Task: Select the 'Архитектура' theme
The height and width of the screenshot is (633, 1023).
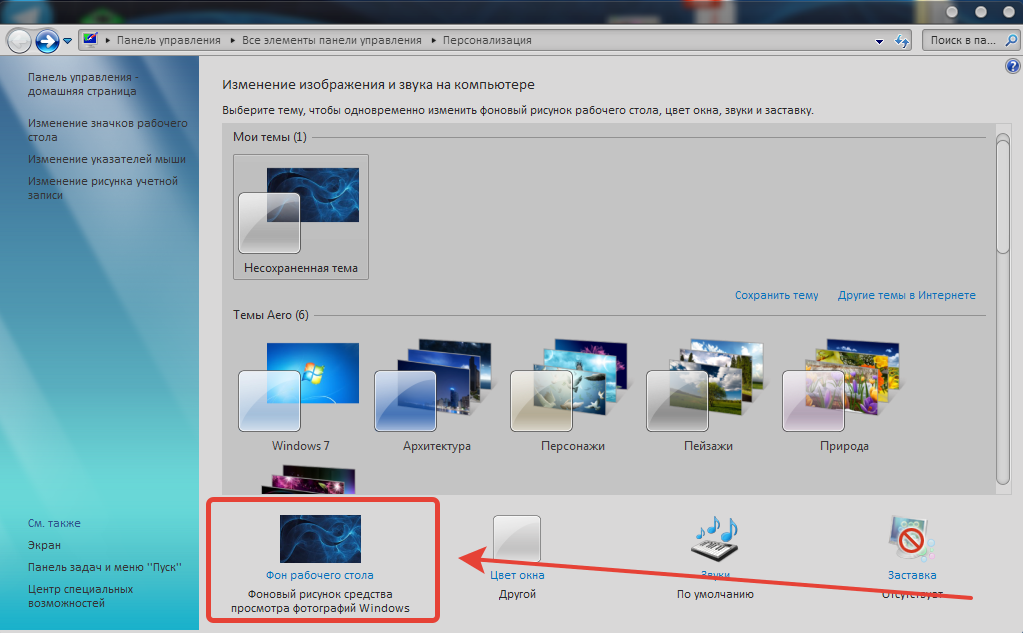Action: (x=436, y=395)
